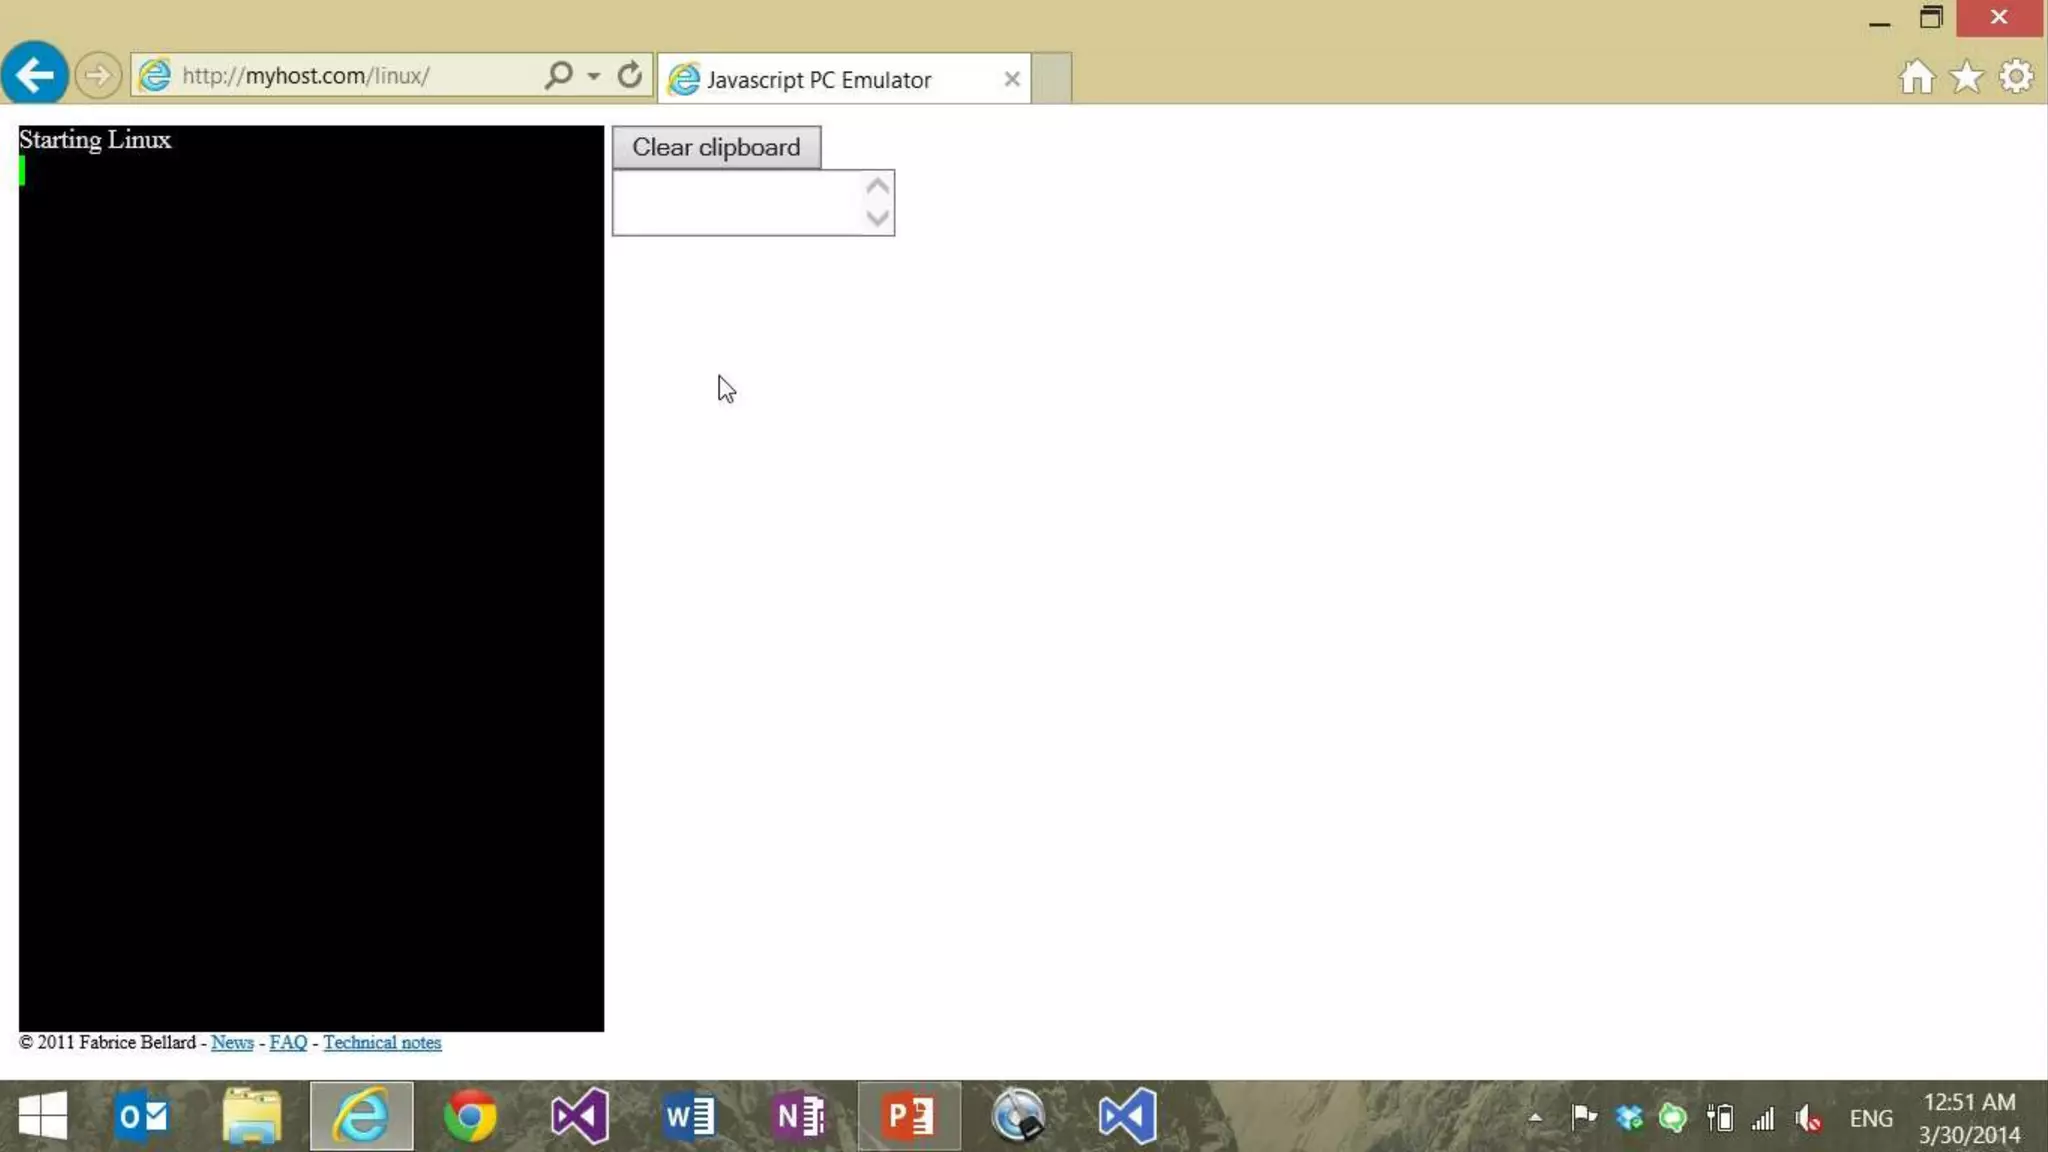The height and width of the screenshot is (1152, 2048).
Task: Open purple Visual Studio on the taskbar
Action: [x=579, y=1115]
